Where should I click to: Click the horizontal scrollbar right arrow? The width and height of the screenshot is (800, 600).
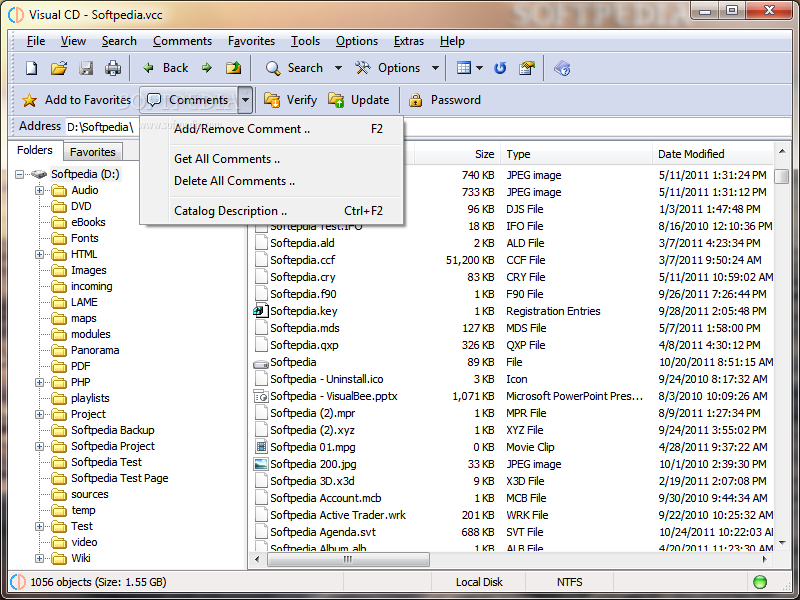click(x=765, y=560)
